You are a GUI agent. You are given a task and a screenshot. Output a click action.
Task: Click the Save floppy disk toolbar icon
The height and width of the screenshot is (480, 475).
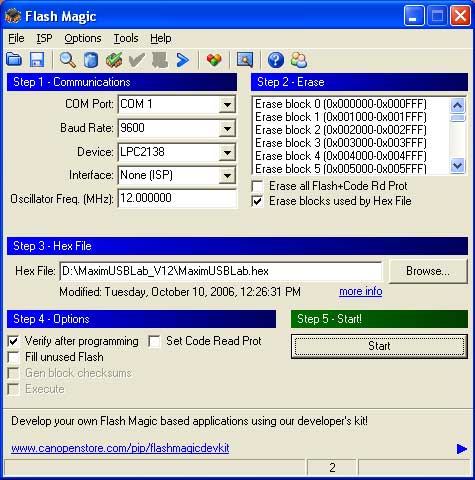37,60
